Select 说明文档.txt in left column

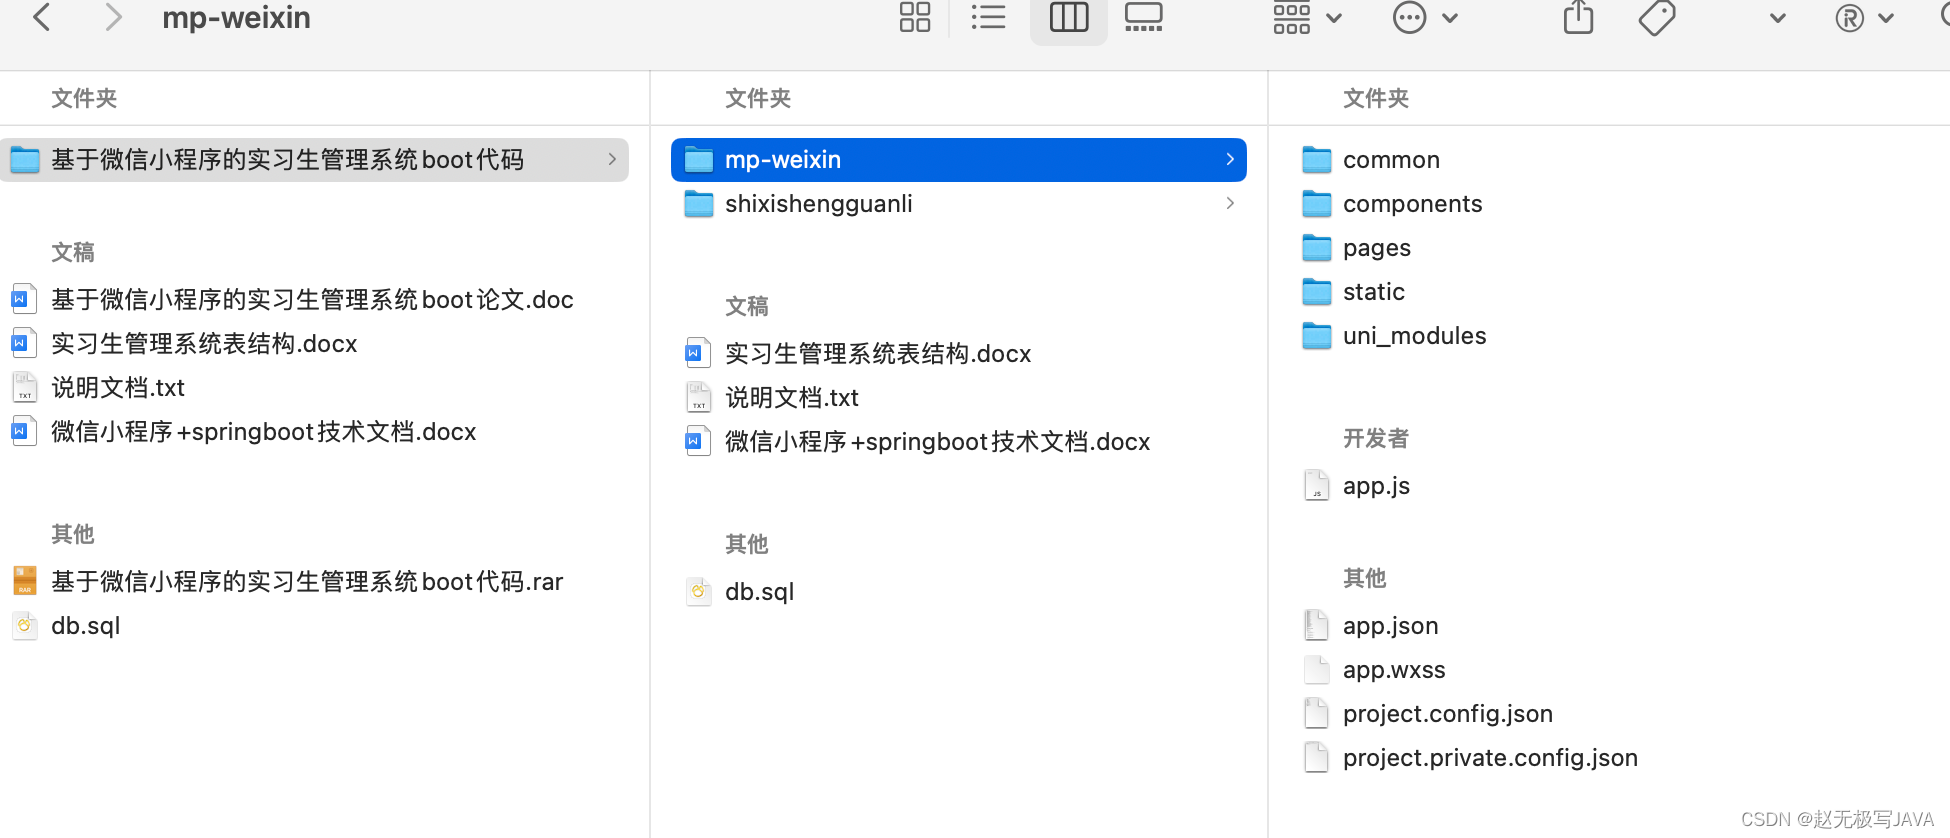[118, 388]
